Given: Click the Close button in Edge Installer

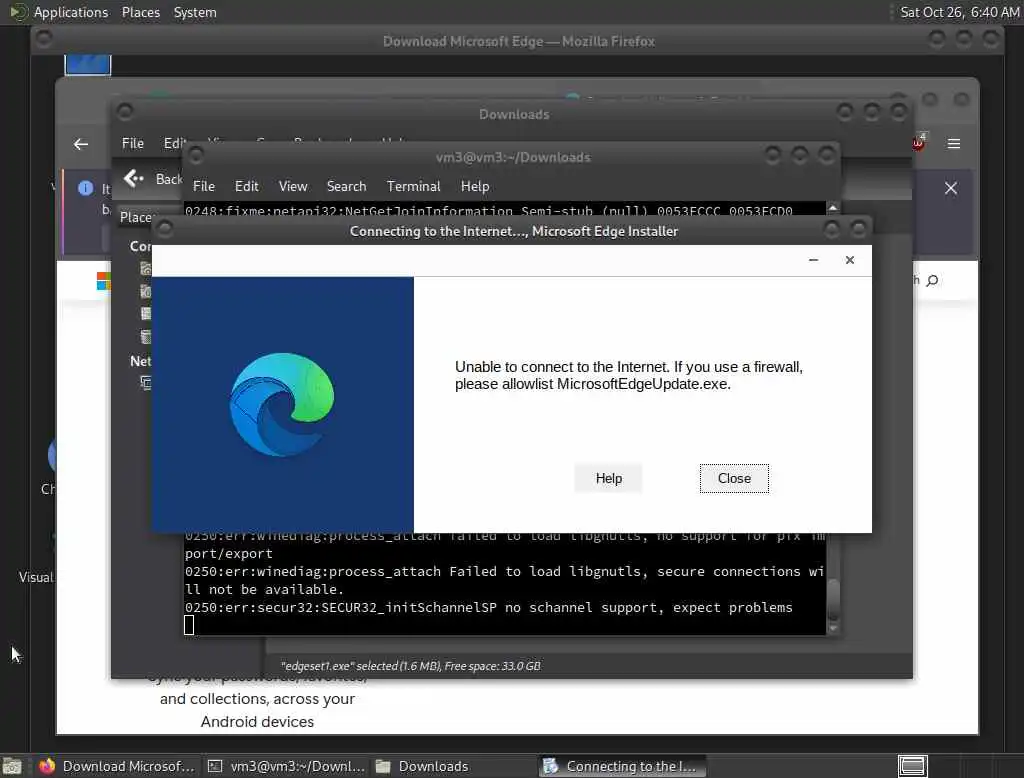Looking at the screenshot, I should coord(733,478).
